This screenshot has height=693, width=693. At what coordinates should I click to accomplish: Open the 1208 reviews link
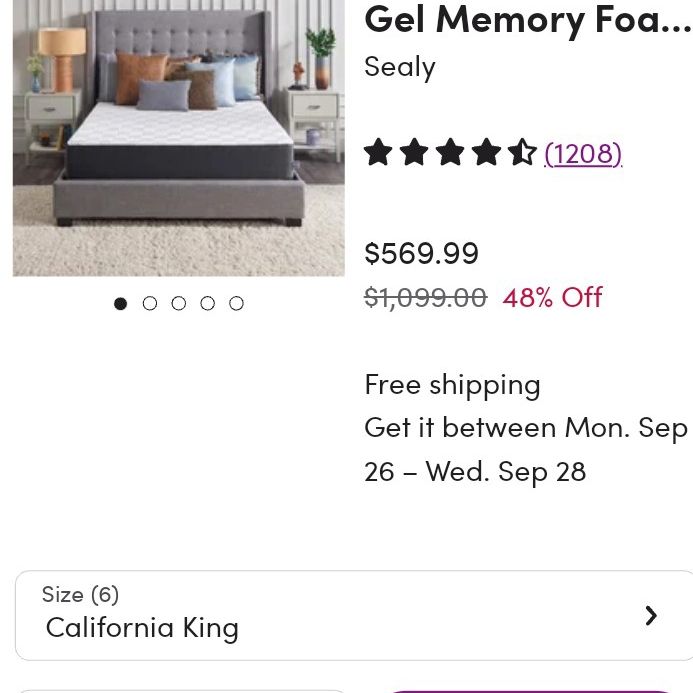click(x=583, y=154)
